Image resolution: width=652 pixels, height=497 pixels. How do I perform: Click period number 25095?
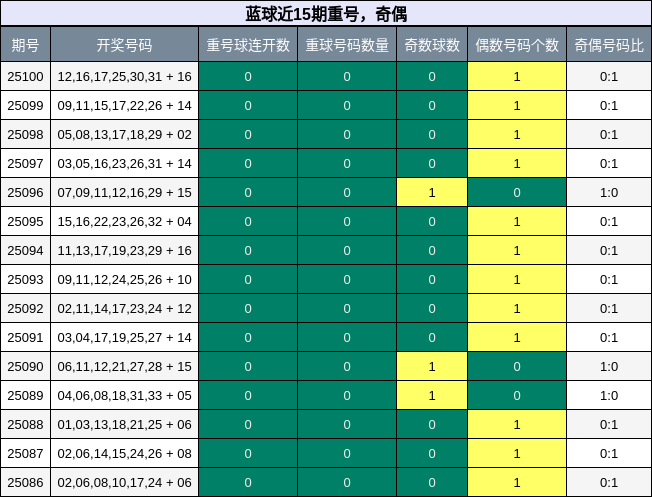(x=25, y=222)
